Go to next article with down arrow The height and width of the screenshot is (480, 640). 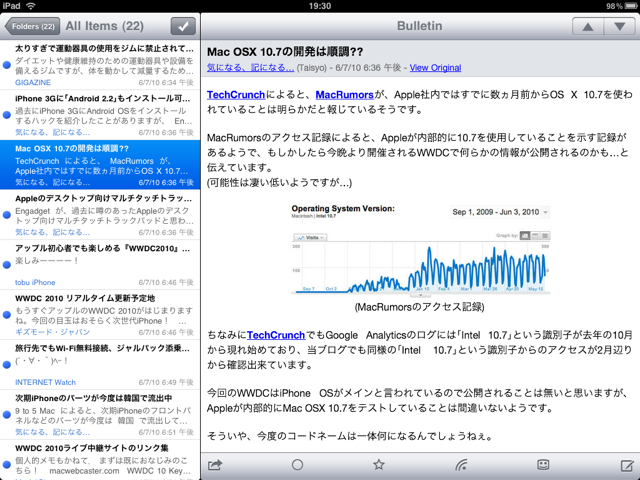(619, 25)
